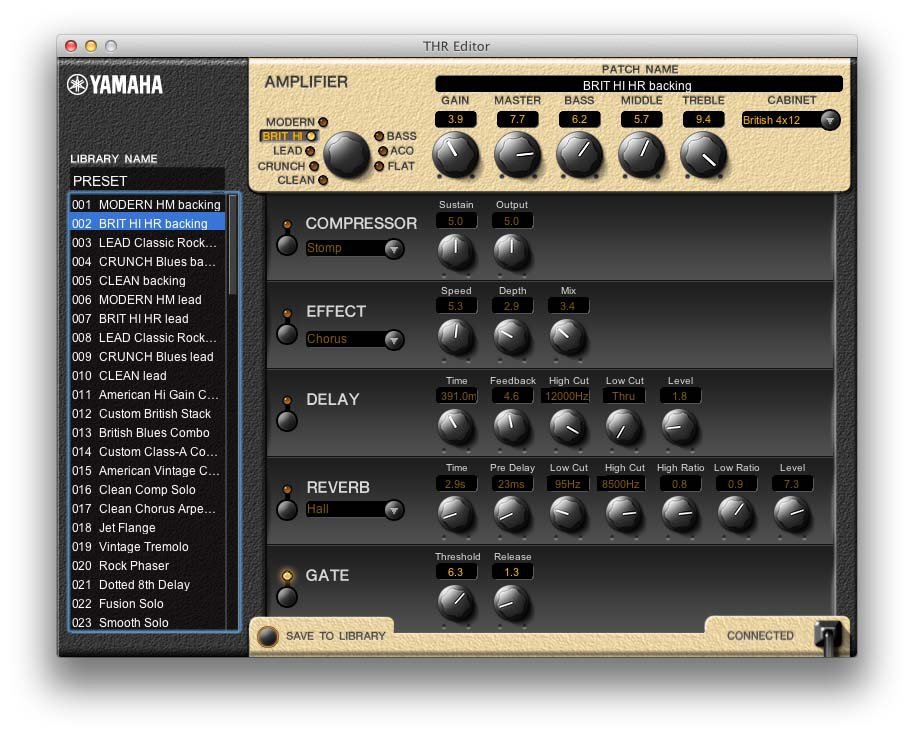Click the amplifier MASTER knob
Viewport: 914px width, 736px height.
click(517, 154)
